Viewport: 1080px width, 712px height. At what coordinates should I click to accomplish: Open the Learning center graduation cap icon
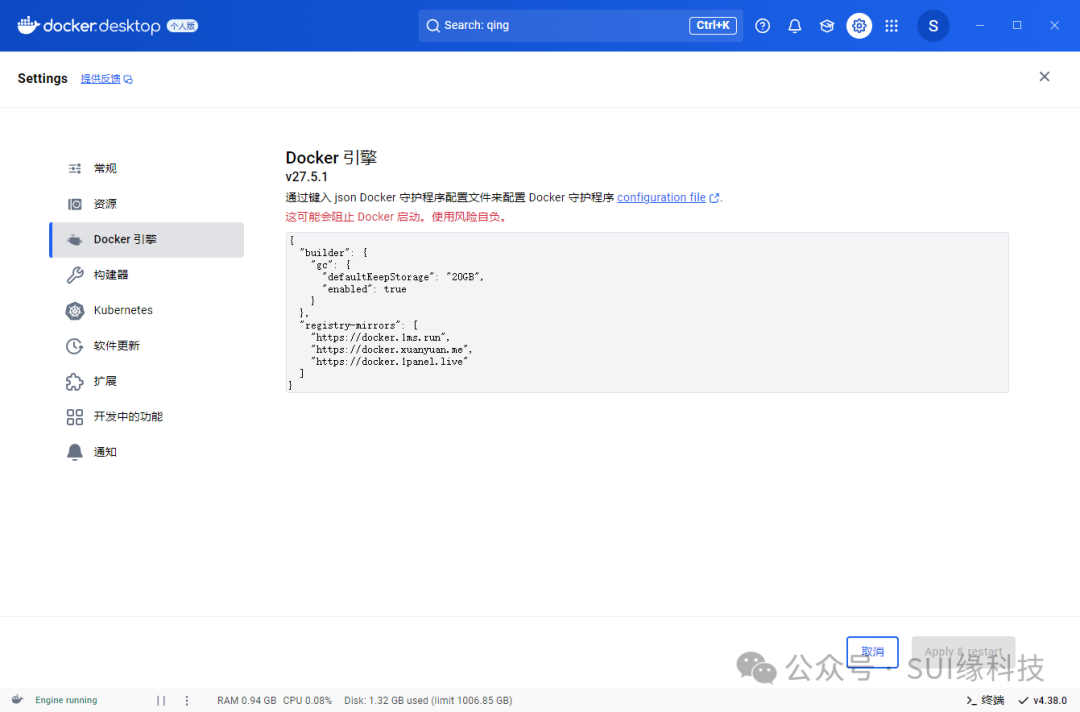[x=827, y=26]
